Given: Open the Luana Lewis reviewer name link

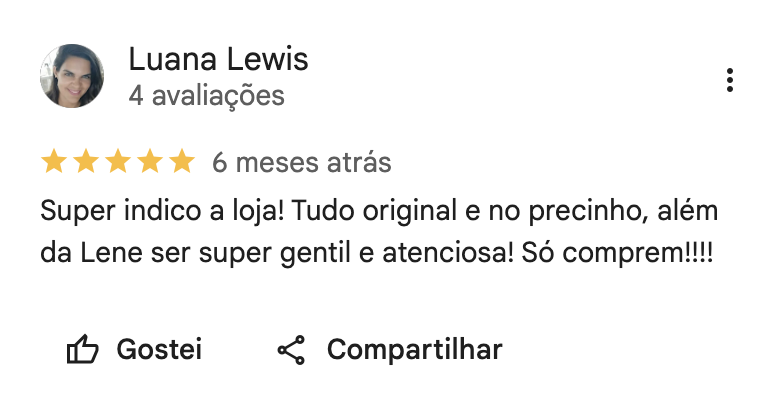Looking at the screenshot, I should point(218,59).
